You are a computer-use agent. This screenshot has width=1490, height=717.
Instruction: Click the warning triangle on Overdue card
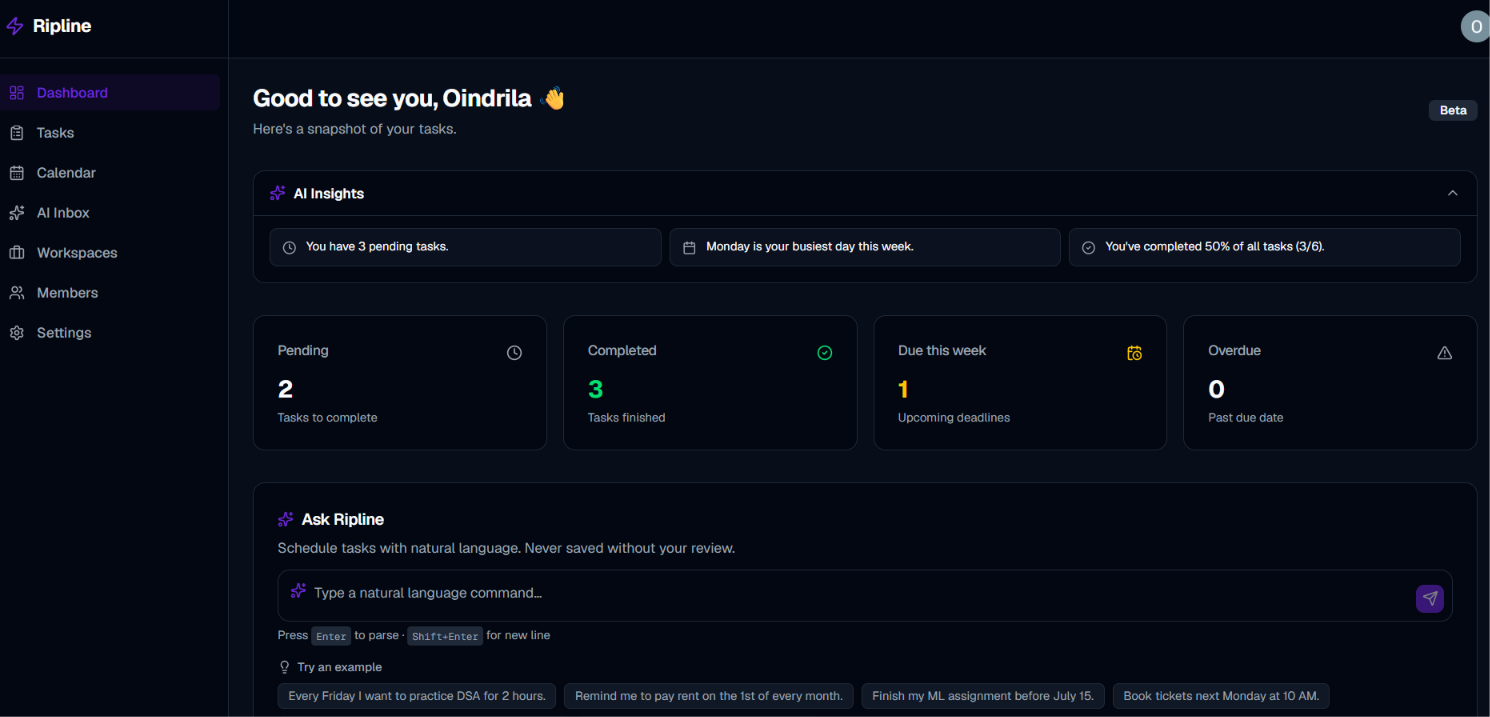point(1444,352)
